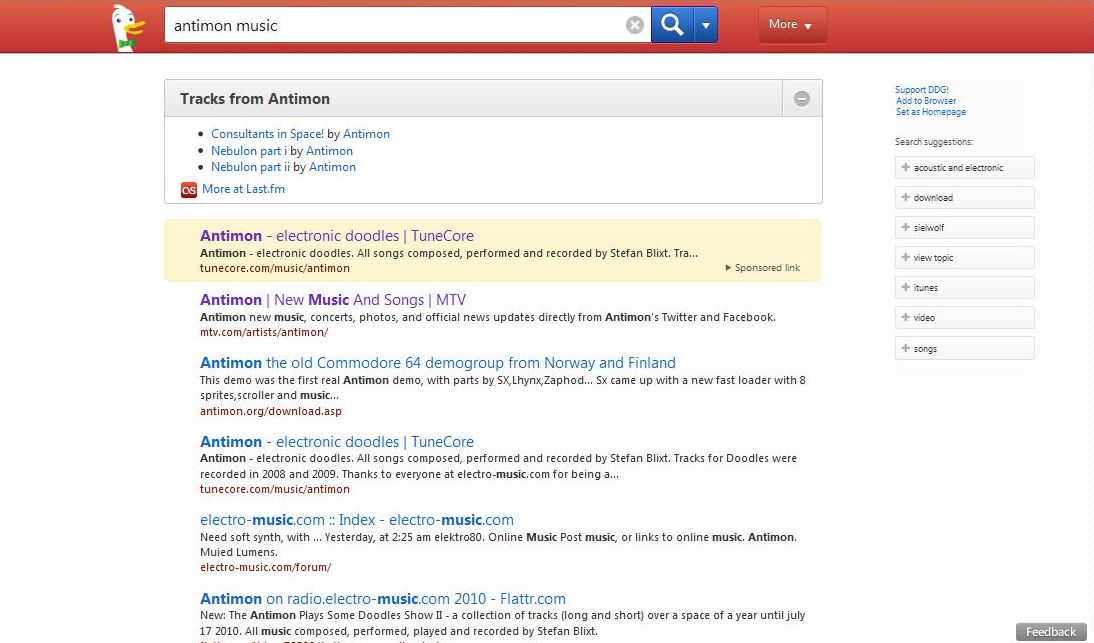Click the MTV result description snippet
This screenshot has height=643, width=1094.
[488, 317]
